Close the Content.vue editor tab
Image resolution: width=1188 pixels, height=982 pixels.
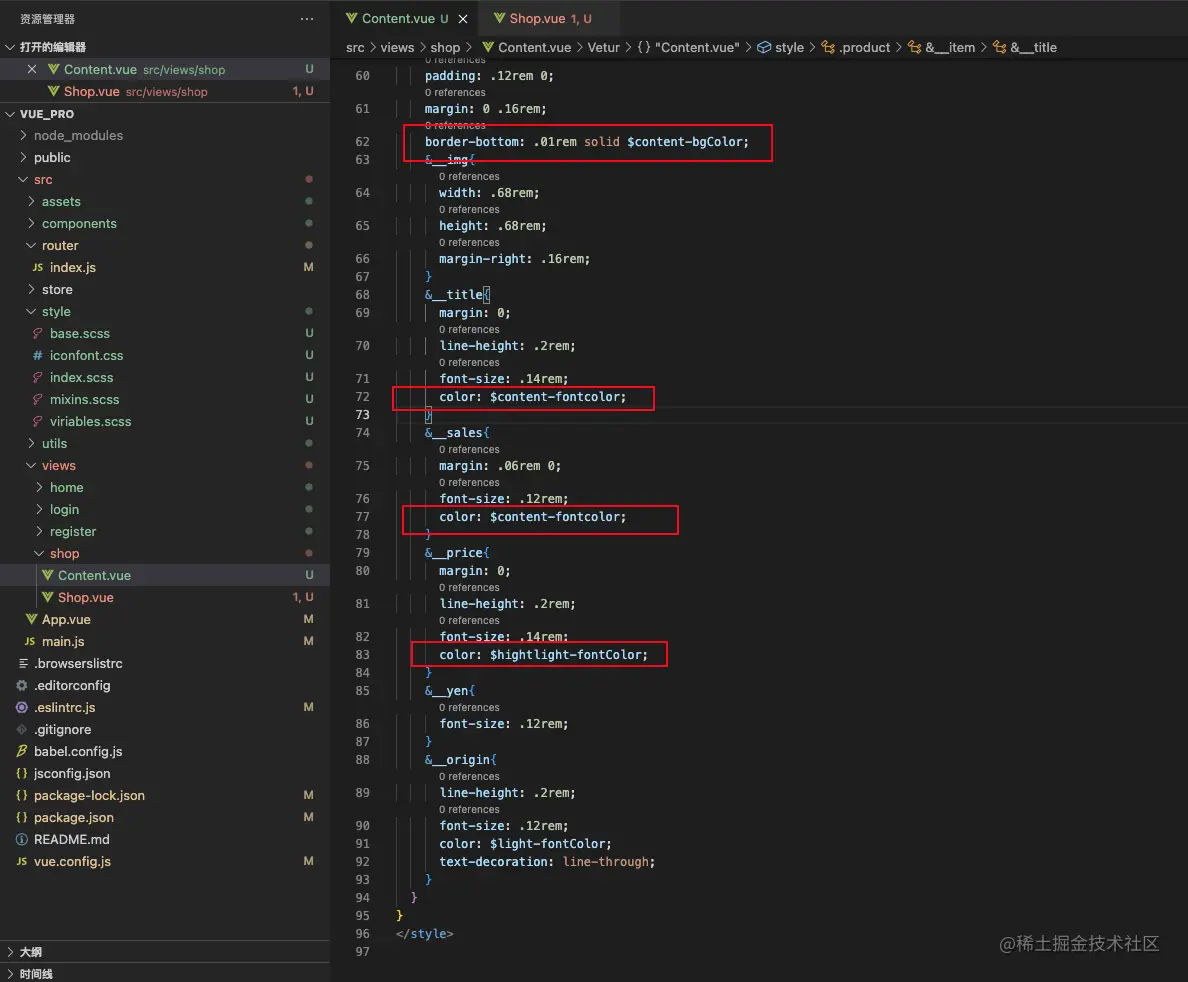(x=463, y=19)
